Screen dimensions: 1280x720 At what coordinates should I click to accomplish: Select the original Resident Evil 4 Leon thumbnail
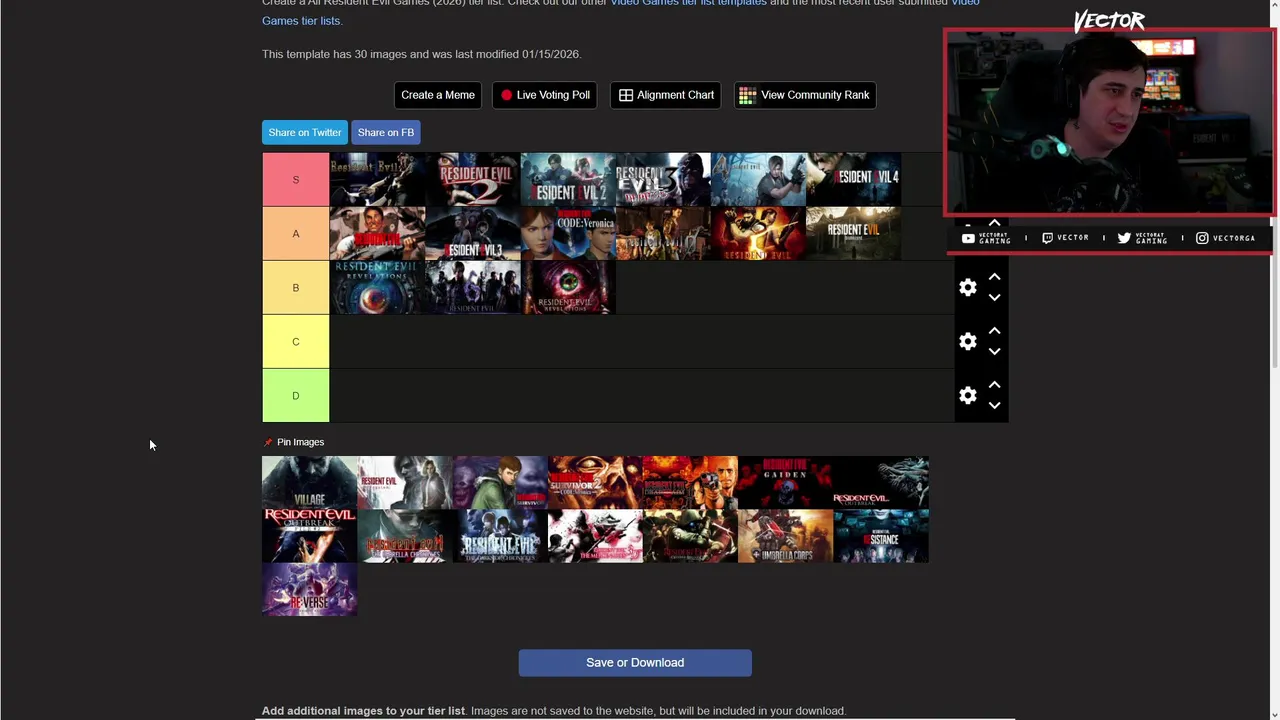[758, 179]
